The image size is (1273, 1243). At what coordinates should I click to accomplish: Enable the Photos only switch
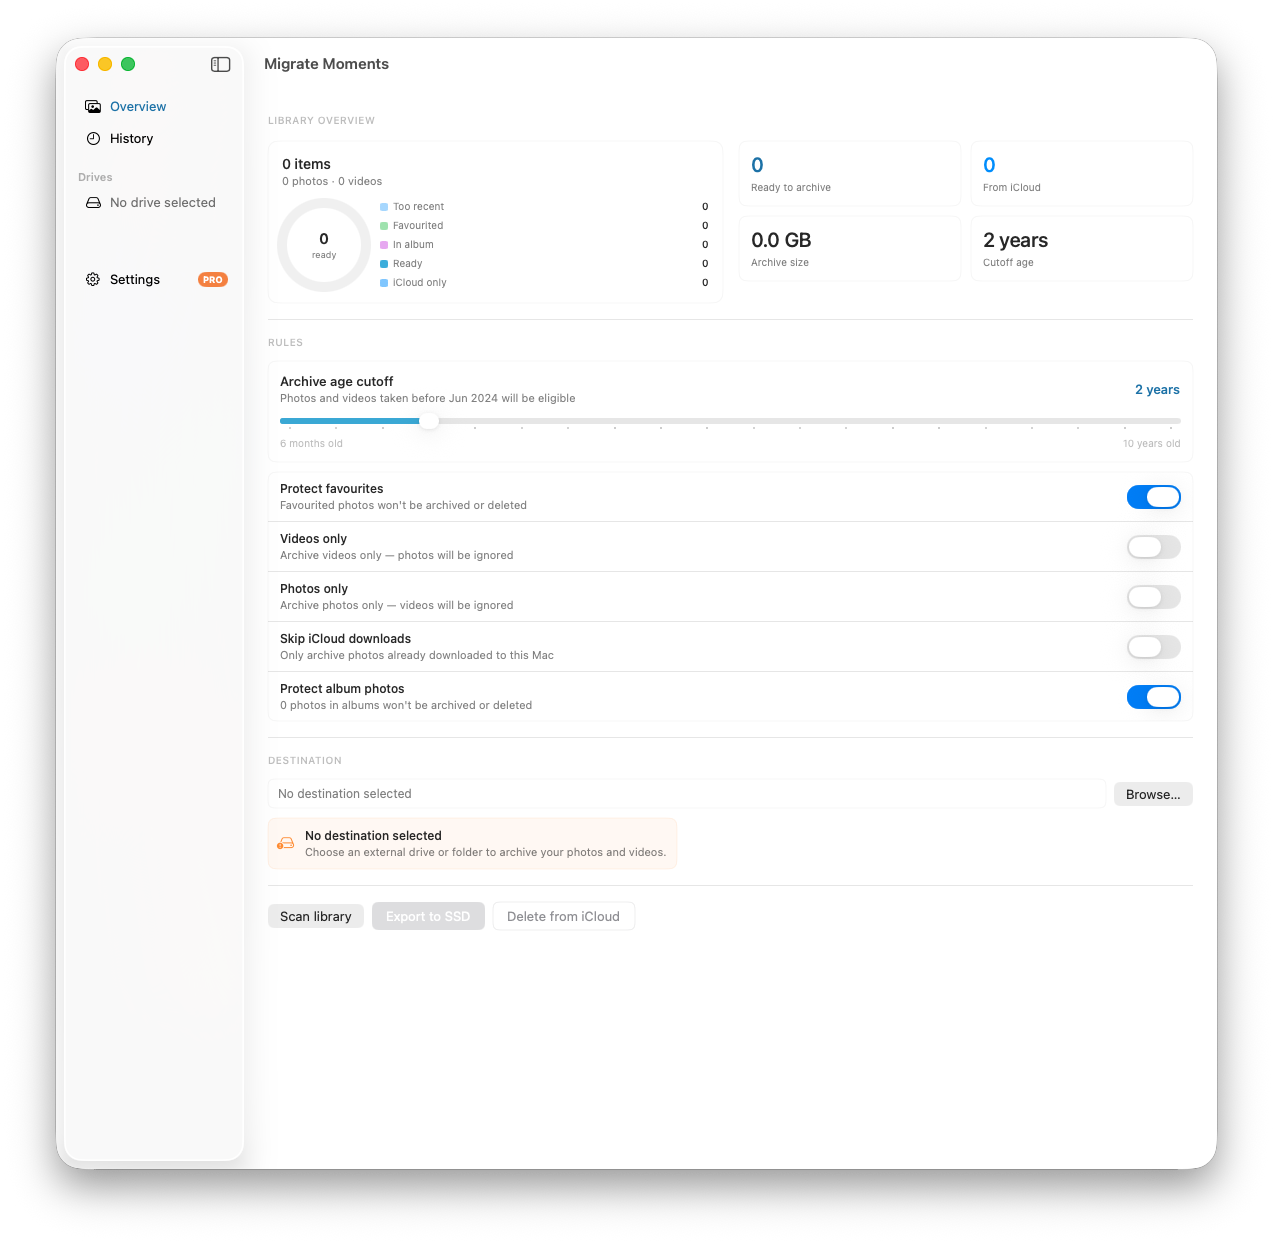click(1154, 597)
